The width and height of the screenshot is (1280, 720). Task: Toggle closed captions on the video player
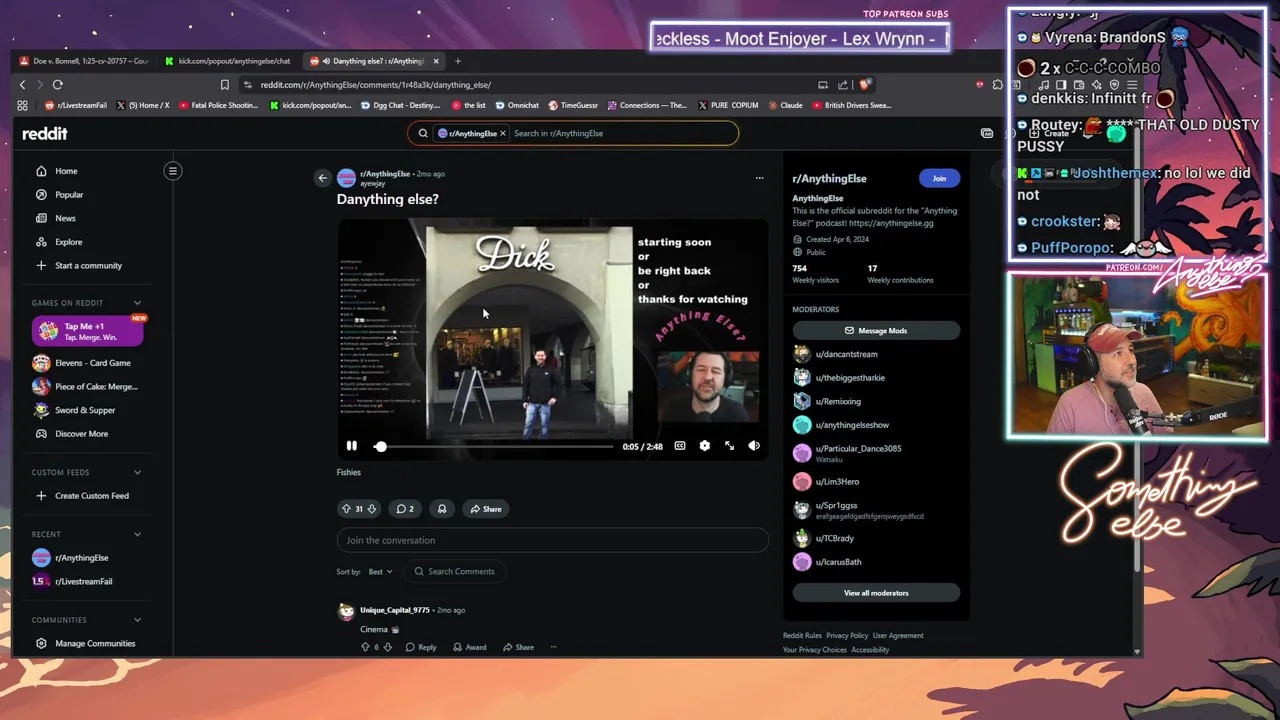tap(680, 446)
